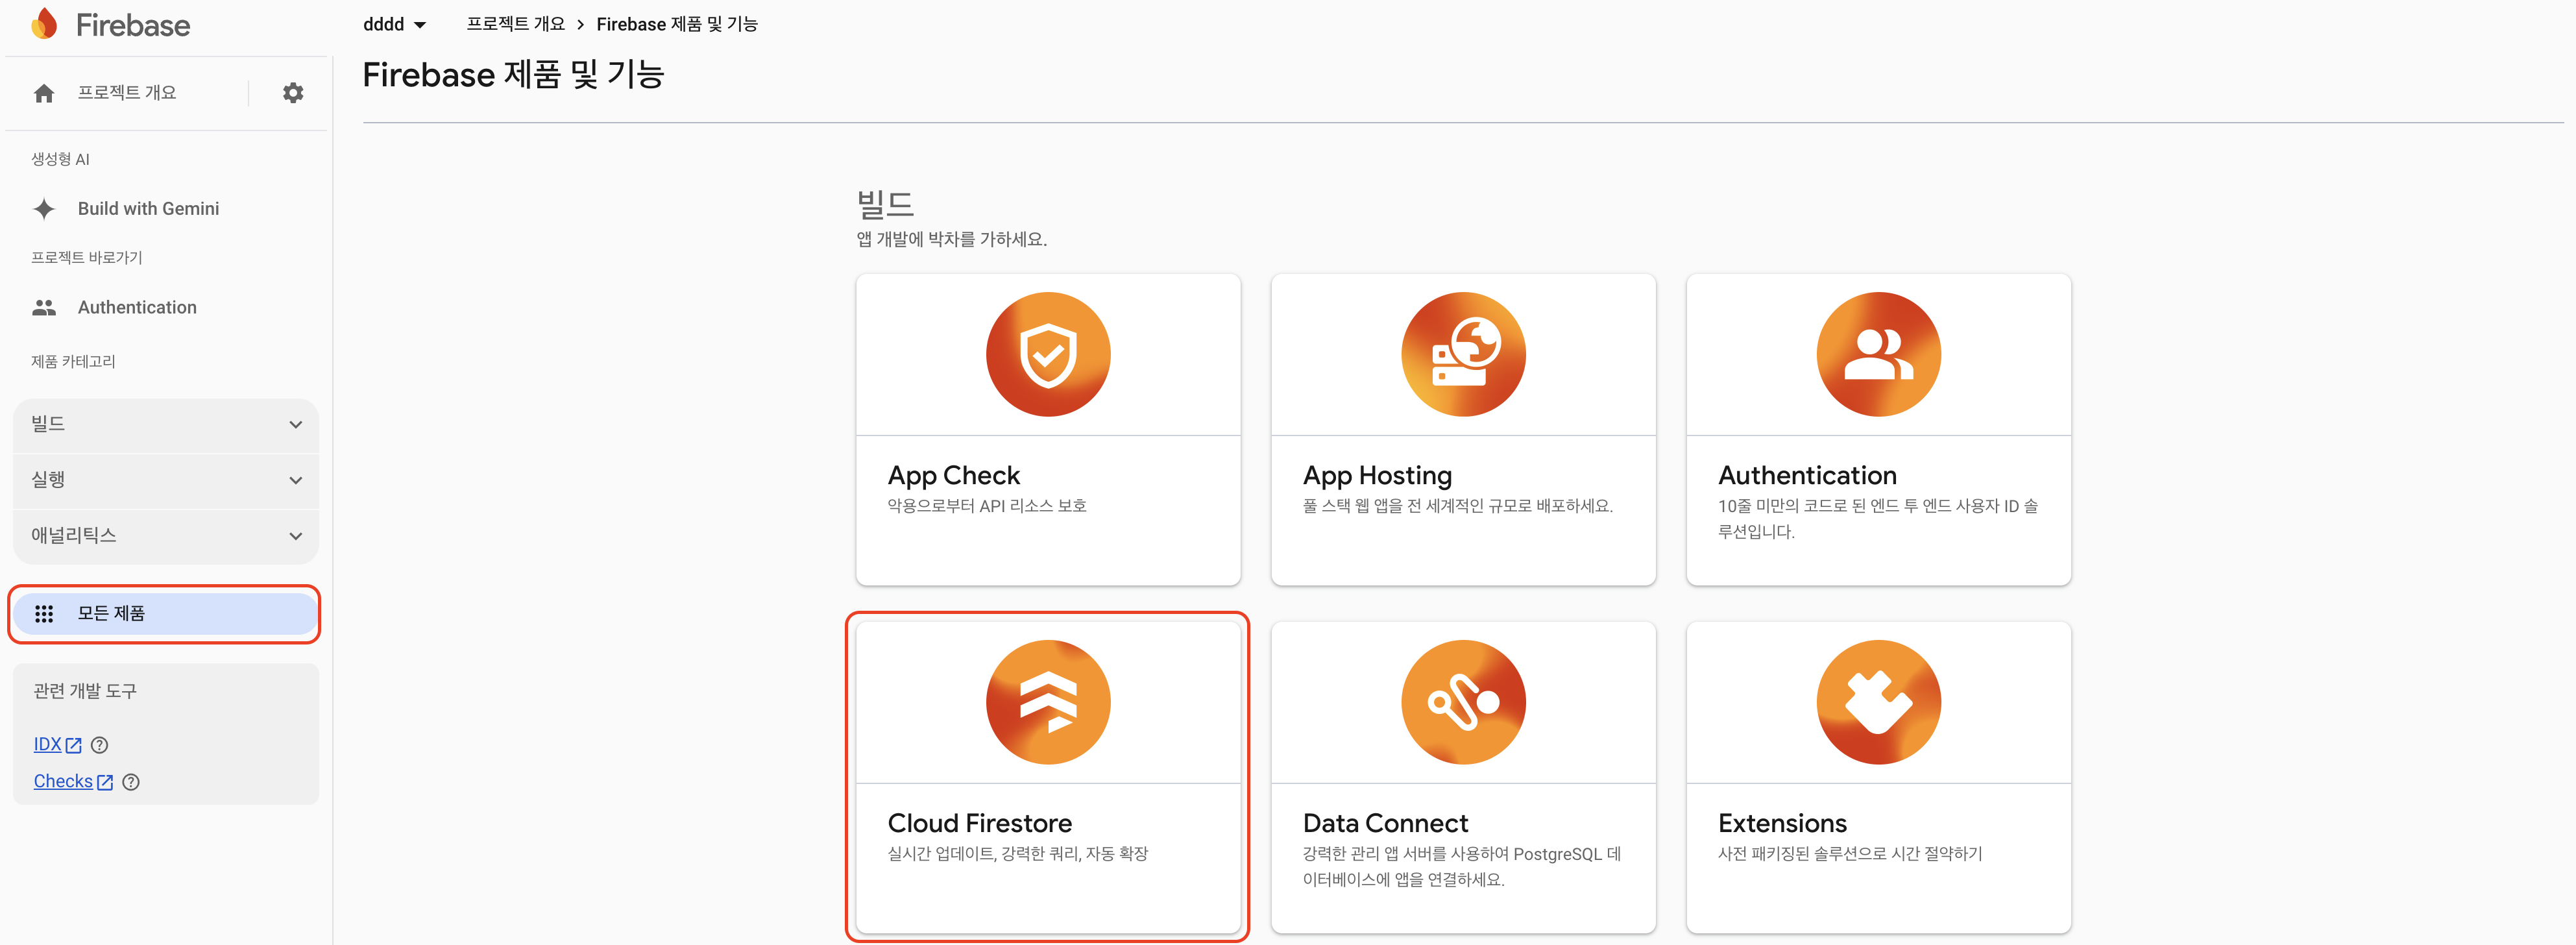Image resolution: width=2576 pixels, height=945 pixels.
Task: Click the description 악용으로부터 API 리소스 보호
Action: click(987, 507)
